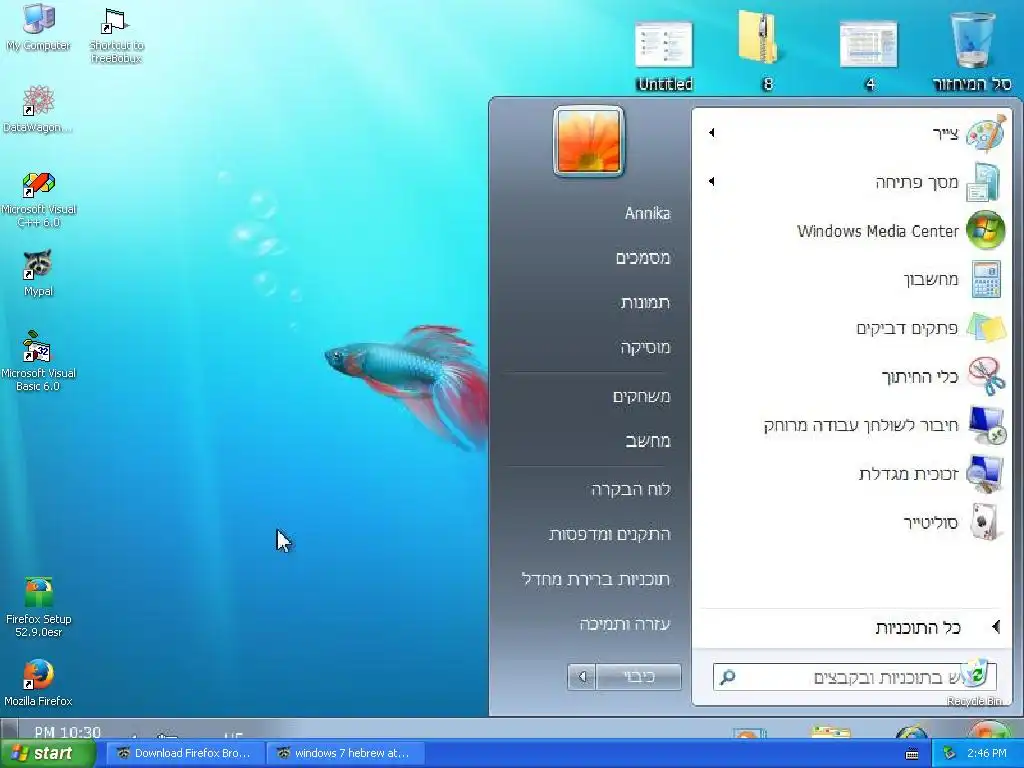Click the magnifying glass search icon
Image resolution: width=1024 pixels, height=768 pixels.
click(728, 677)
